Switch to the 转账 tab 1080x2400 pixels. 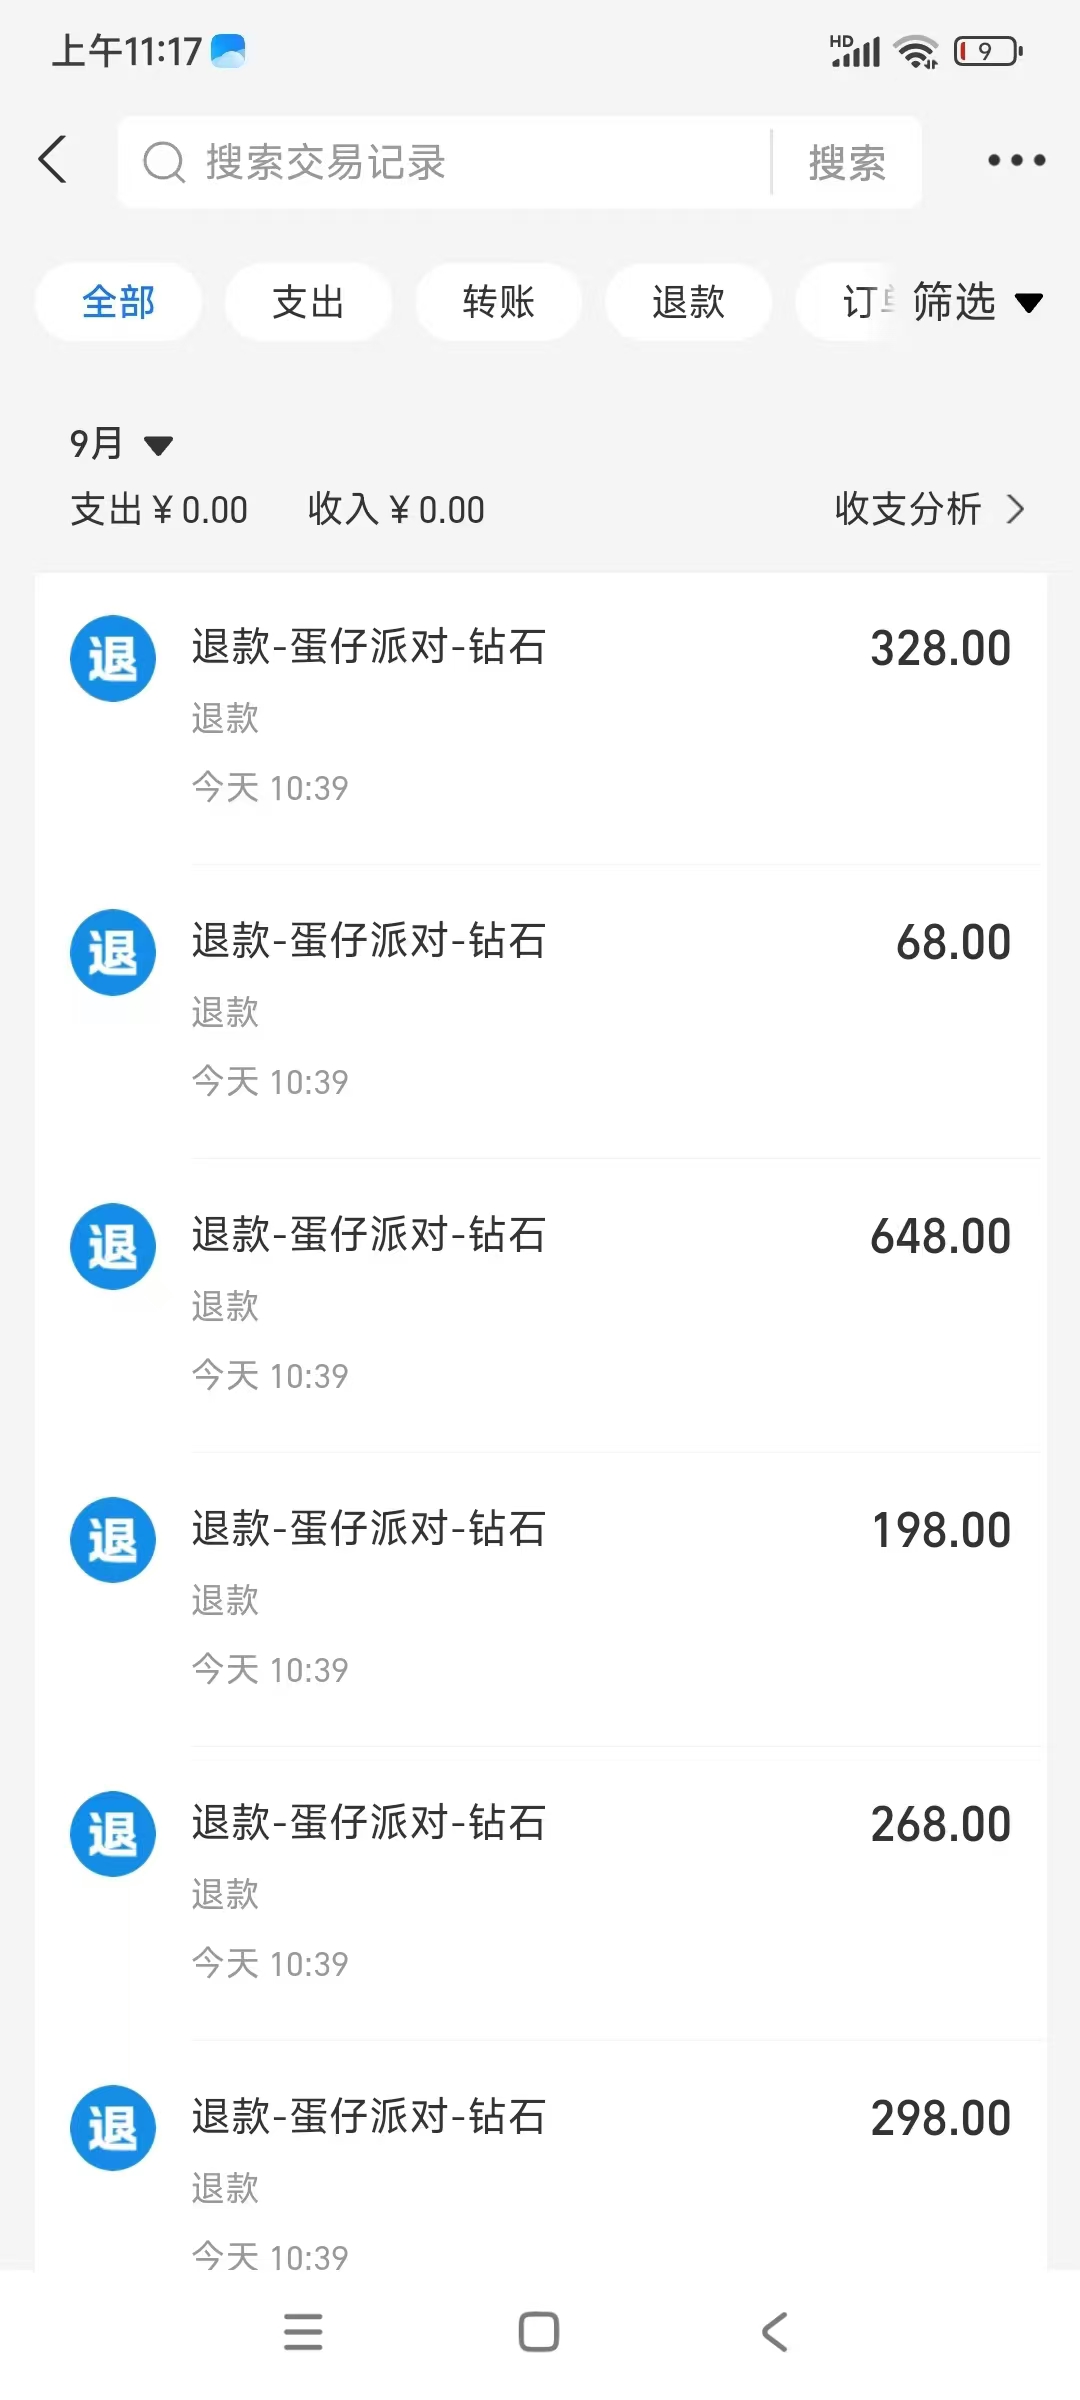[498, 302]
